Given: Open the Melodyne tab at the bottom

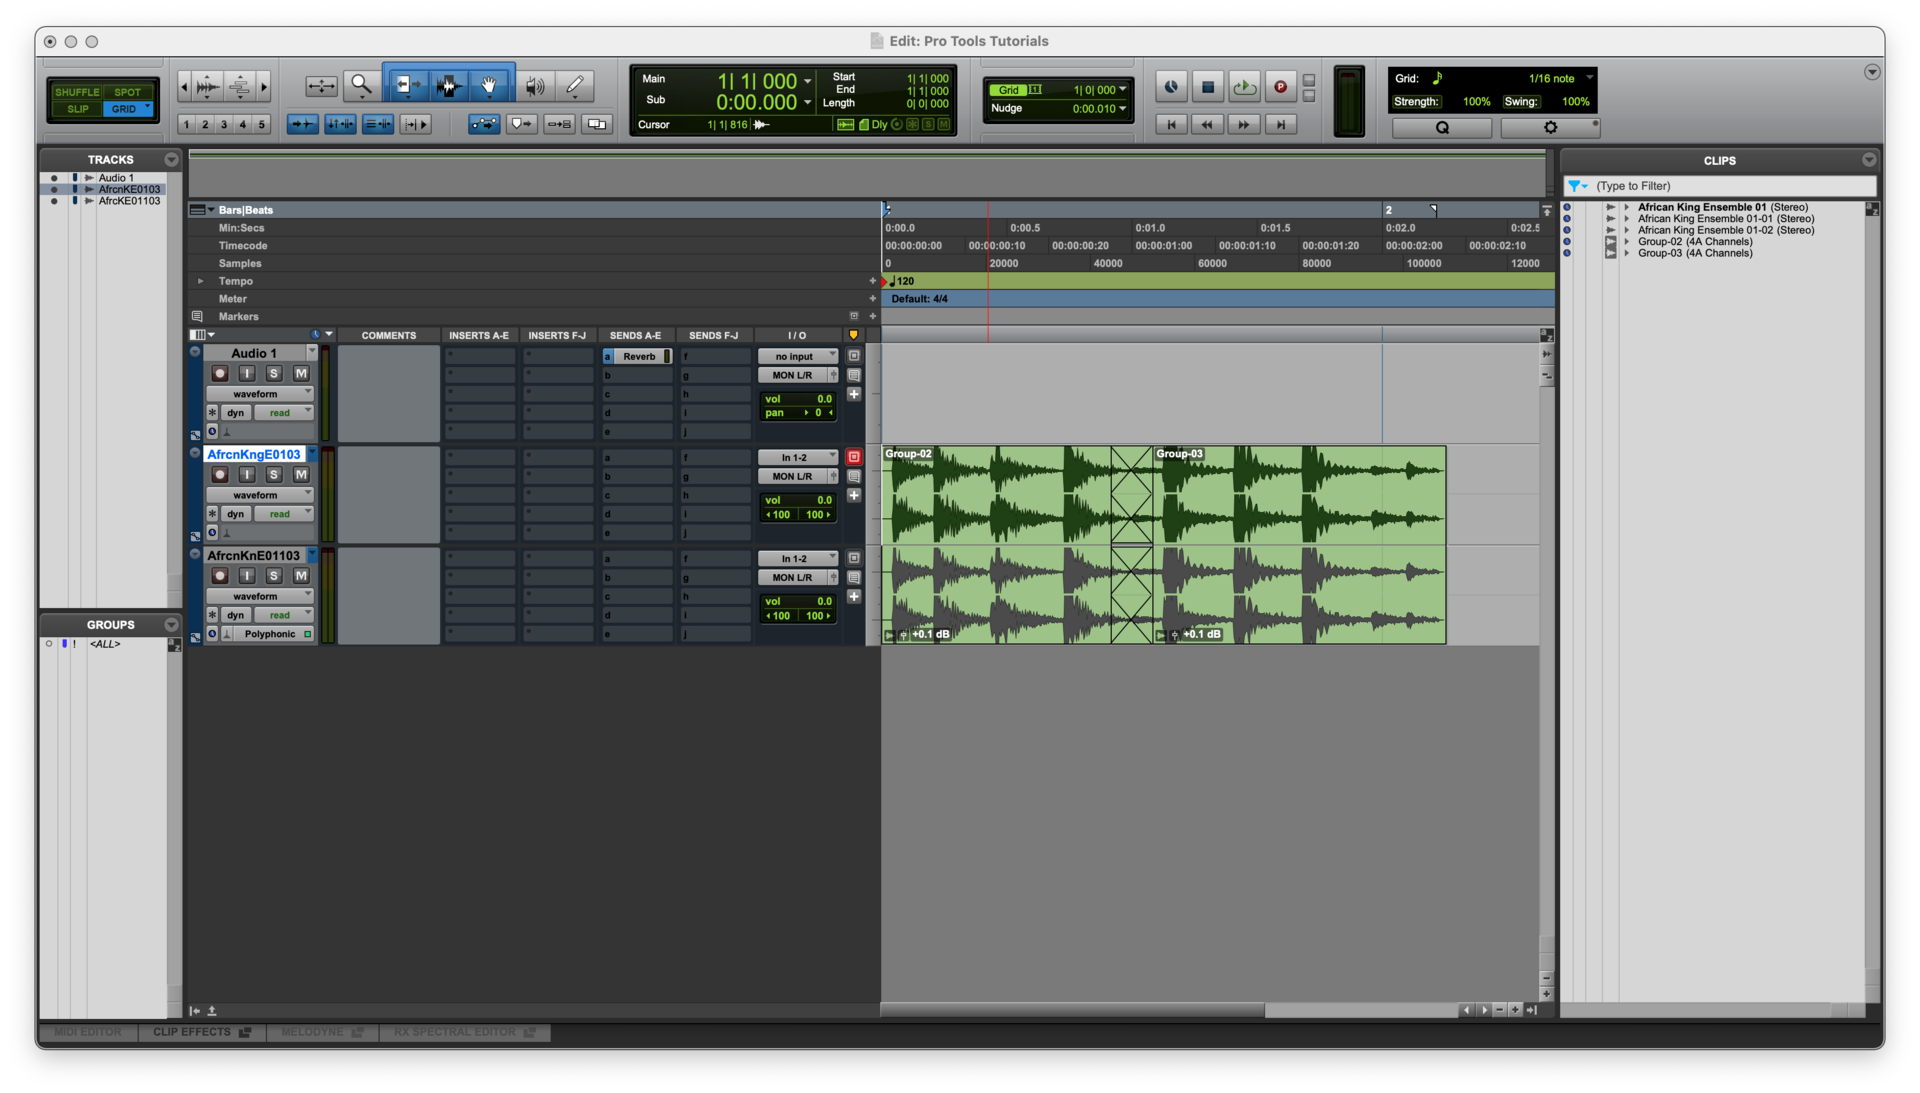Looking at the screenshot, I should coord(313,1032).
